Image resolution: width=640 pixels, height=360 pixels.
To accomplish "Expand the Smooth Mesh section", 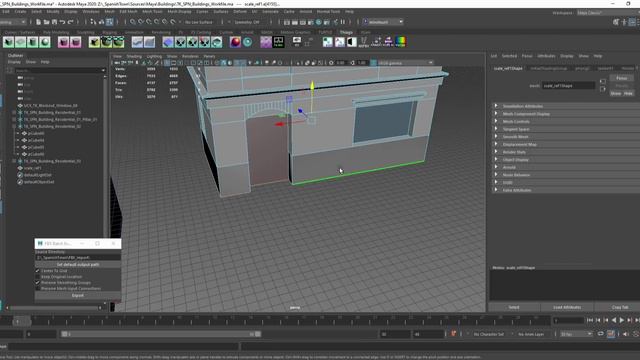I will point(565,137).
